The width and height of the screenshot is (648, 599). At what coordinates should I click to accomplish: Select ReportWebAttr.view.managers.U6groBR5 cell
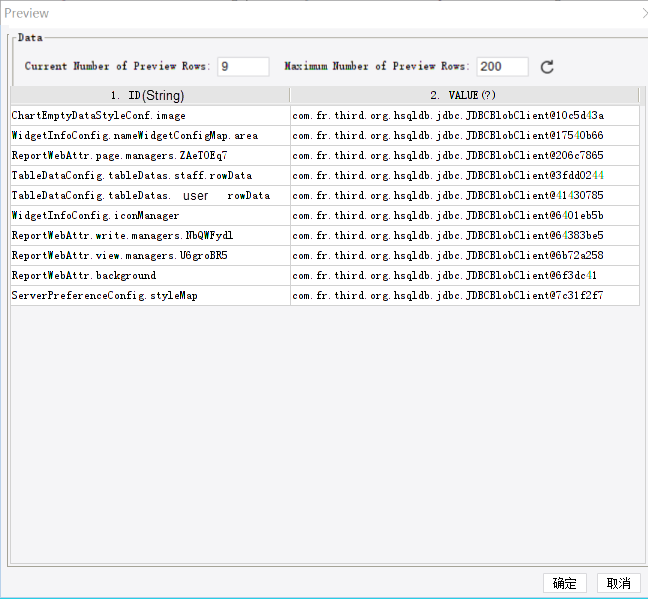[x=150, y=255]
